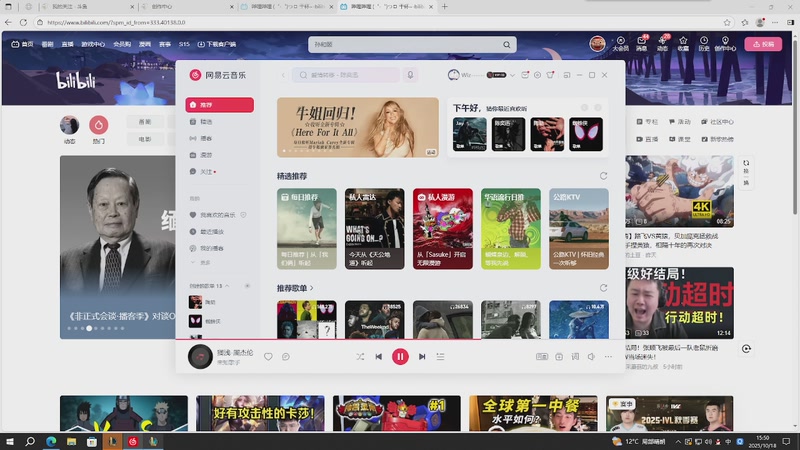Open the 公路KTV playlist card
The width and height of the screenshot is (800, 450).
[x=579, y=229]
